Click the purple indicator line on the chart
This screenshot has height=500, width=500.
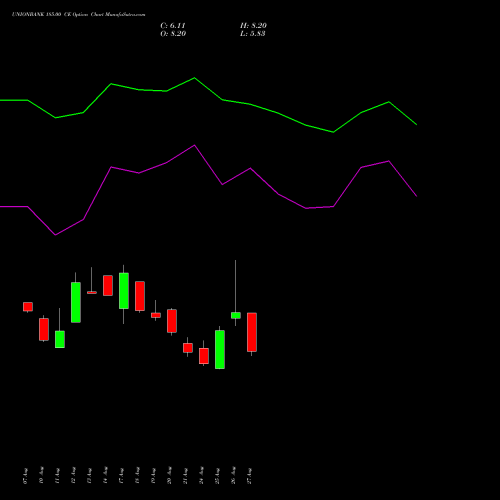point(195,146)
